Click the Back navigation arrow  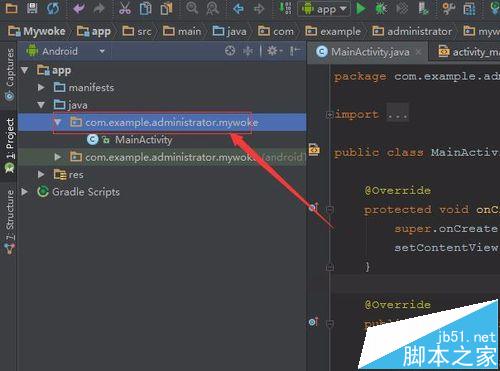point(238,8)
